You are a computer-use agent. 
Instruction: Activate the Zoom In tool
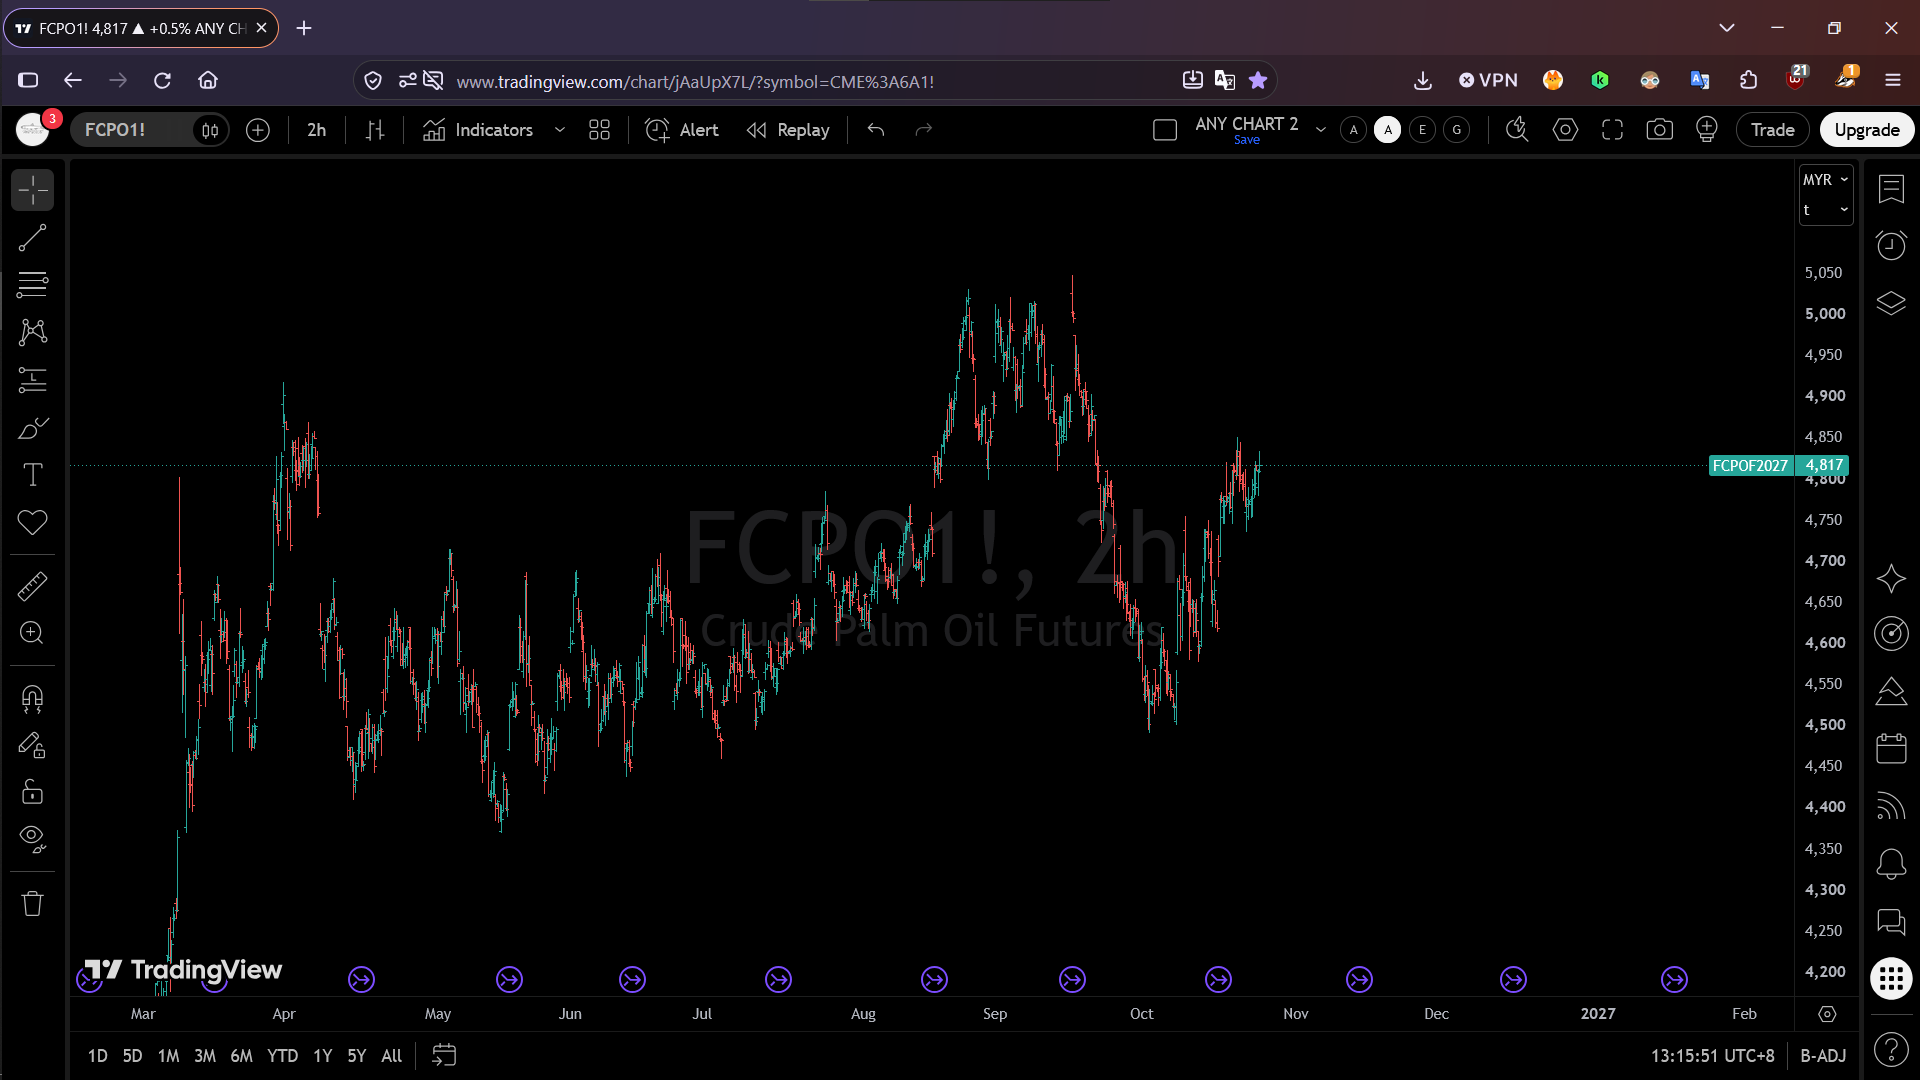coord(32,633)
